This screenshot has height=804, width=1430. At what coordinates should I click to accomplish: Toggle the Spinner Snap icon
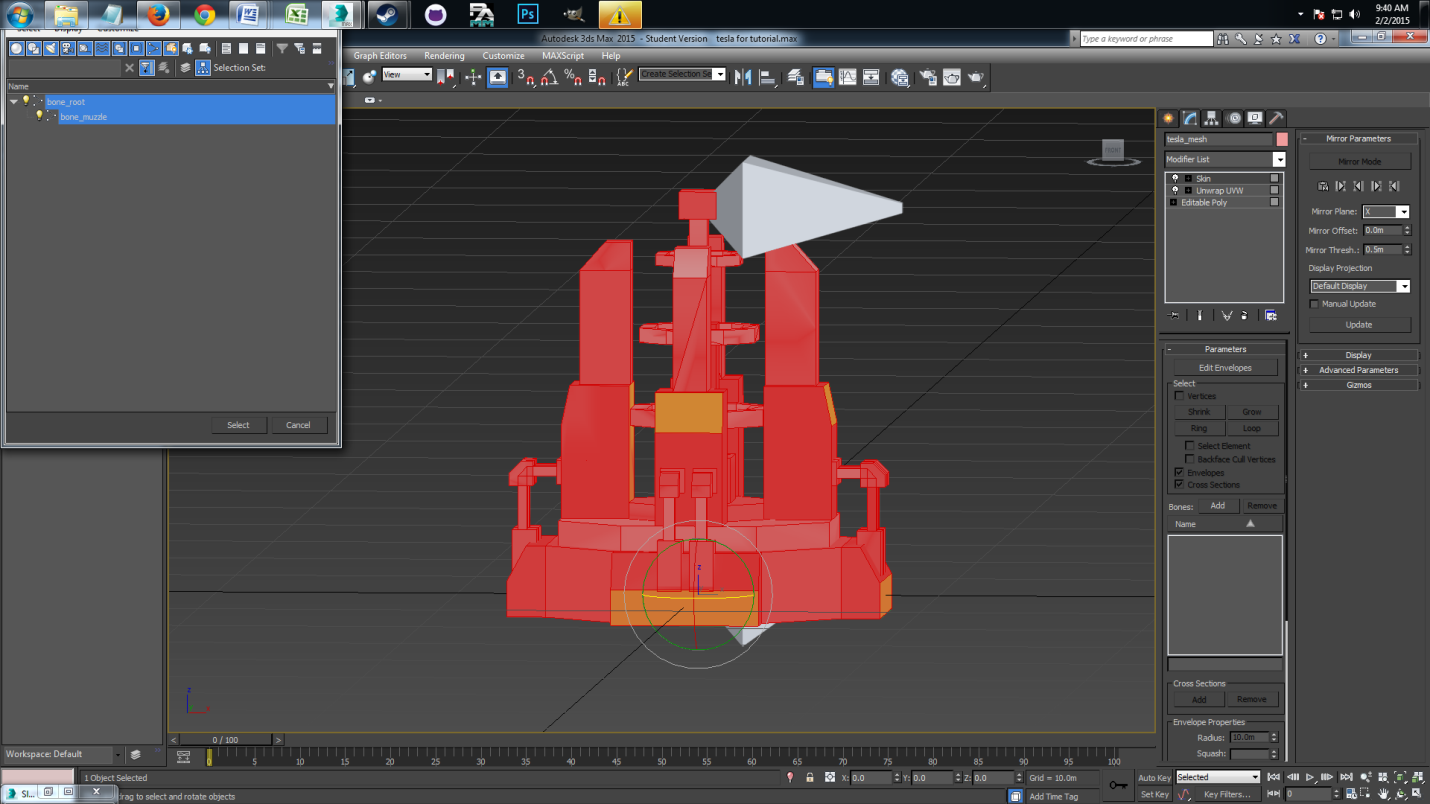click(595, 76)
